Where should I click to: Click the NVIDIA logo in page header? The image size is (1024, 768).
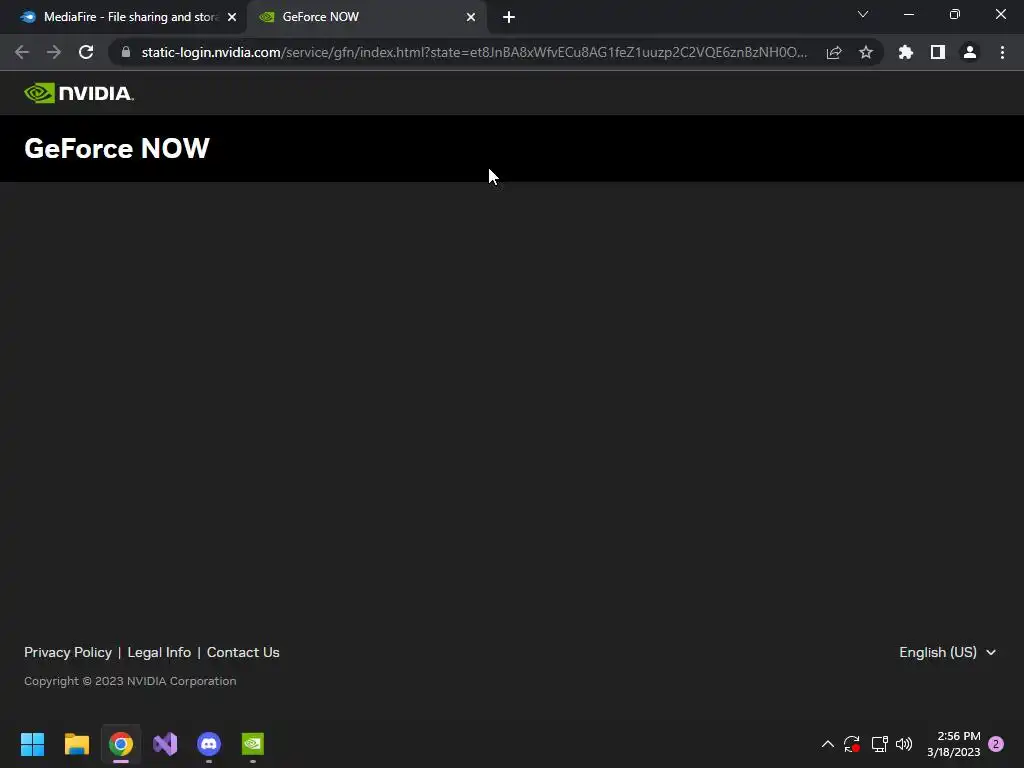pyautogui.click(x=79, y=93)
